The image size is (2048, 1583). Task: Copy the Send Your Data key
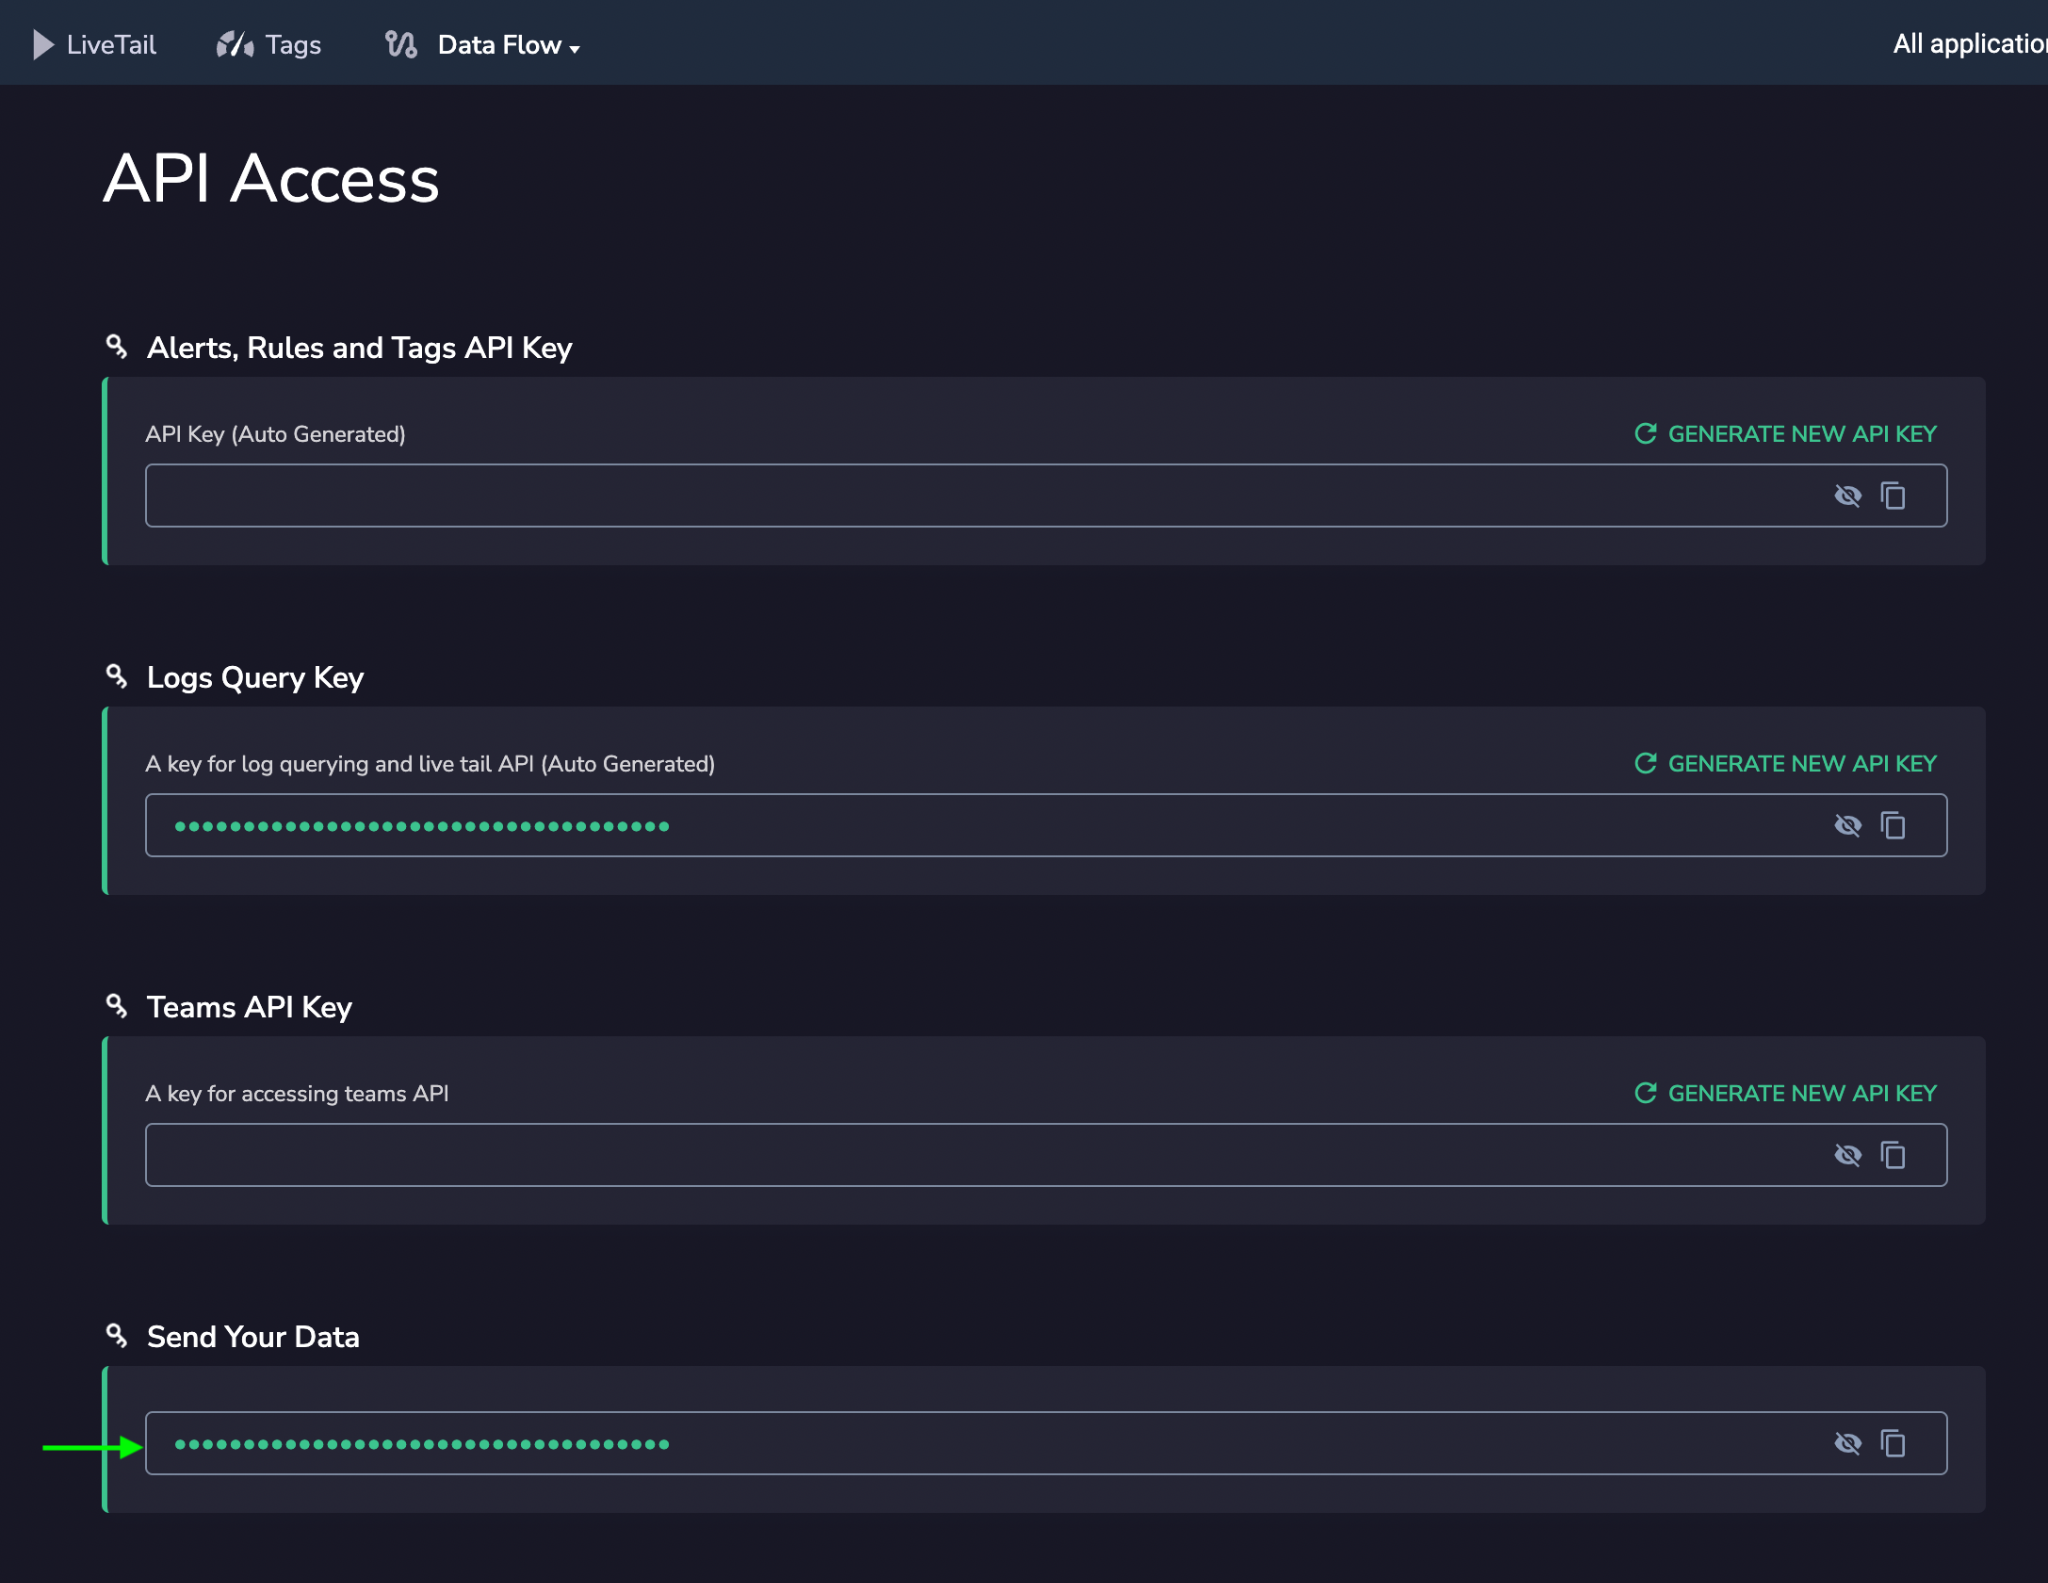pos(1893,1444)
